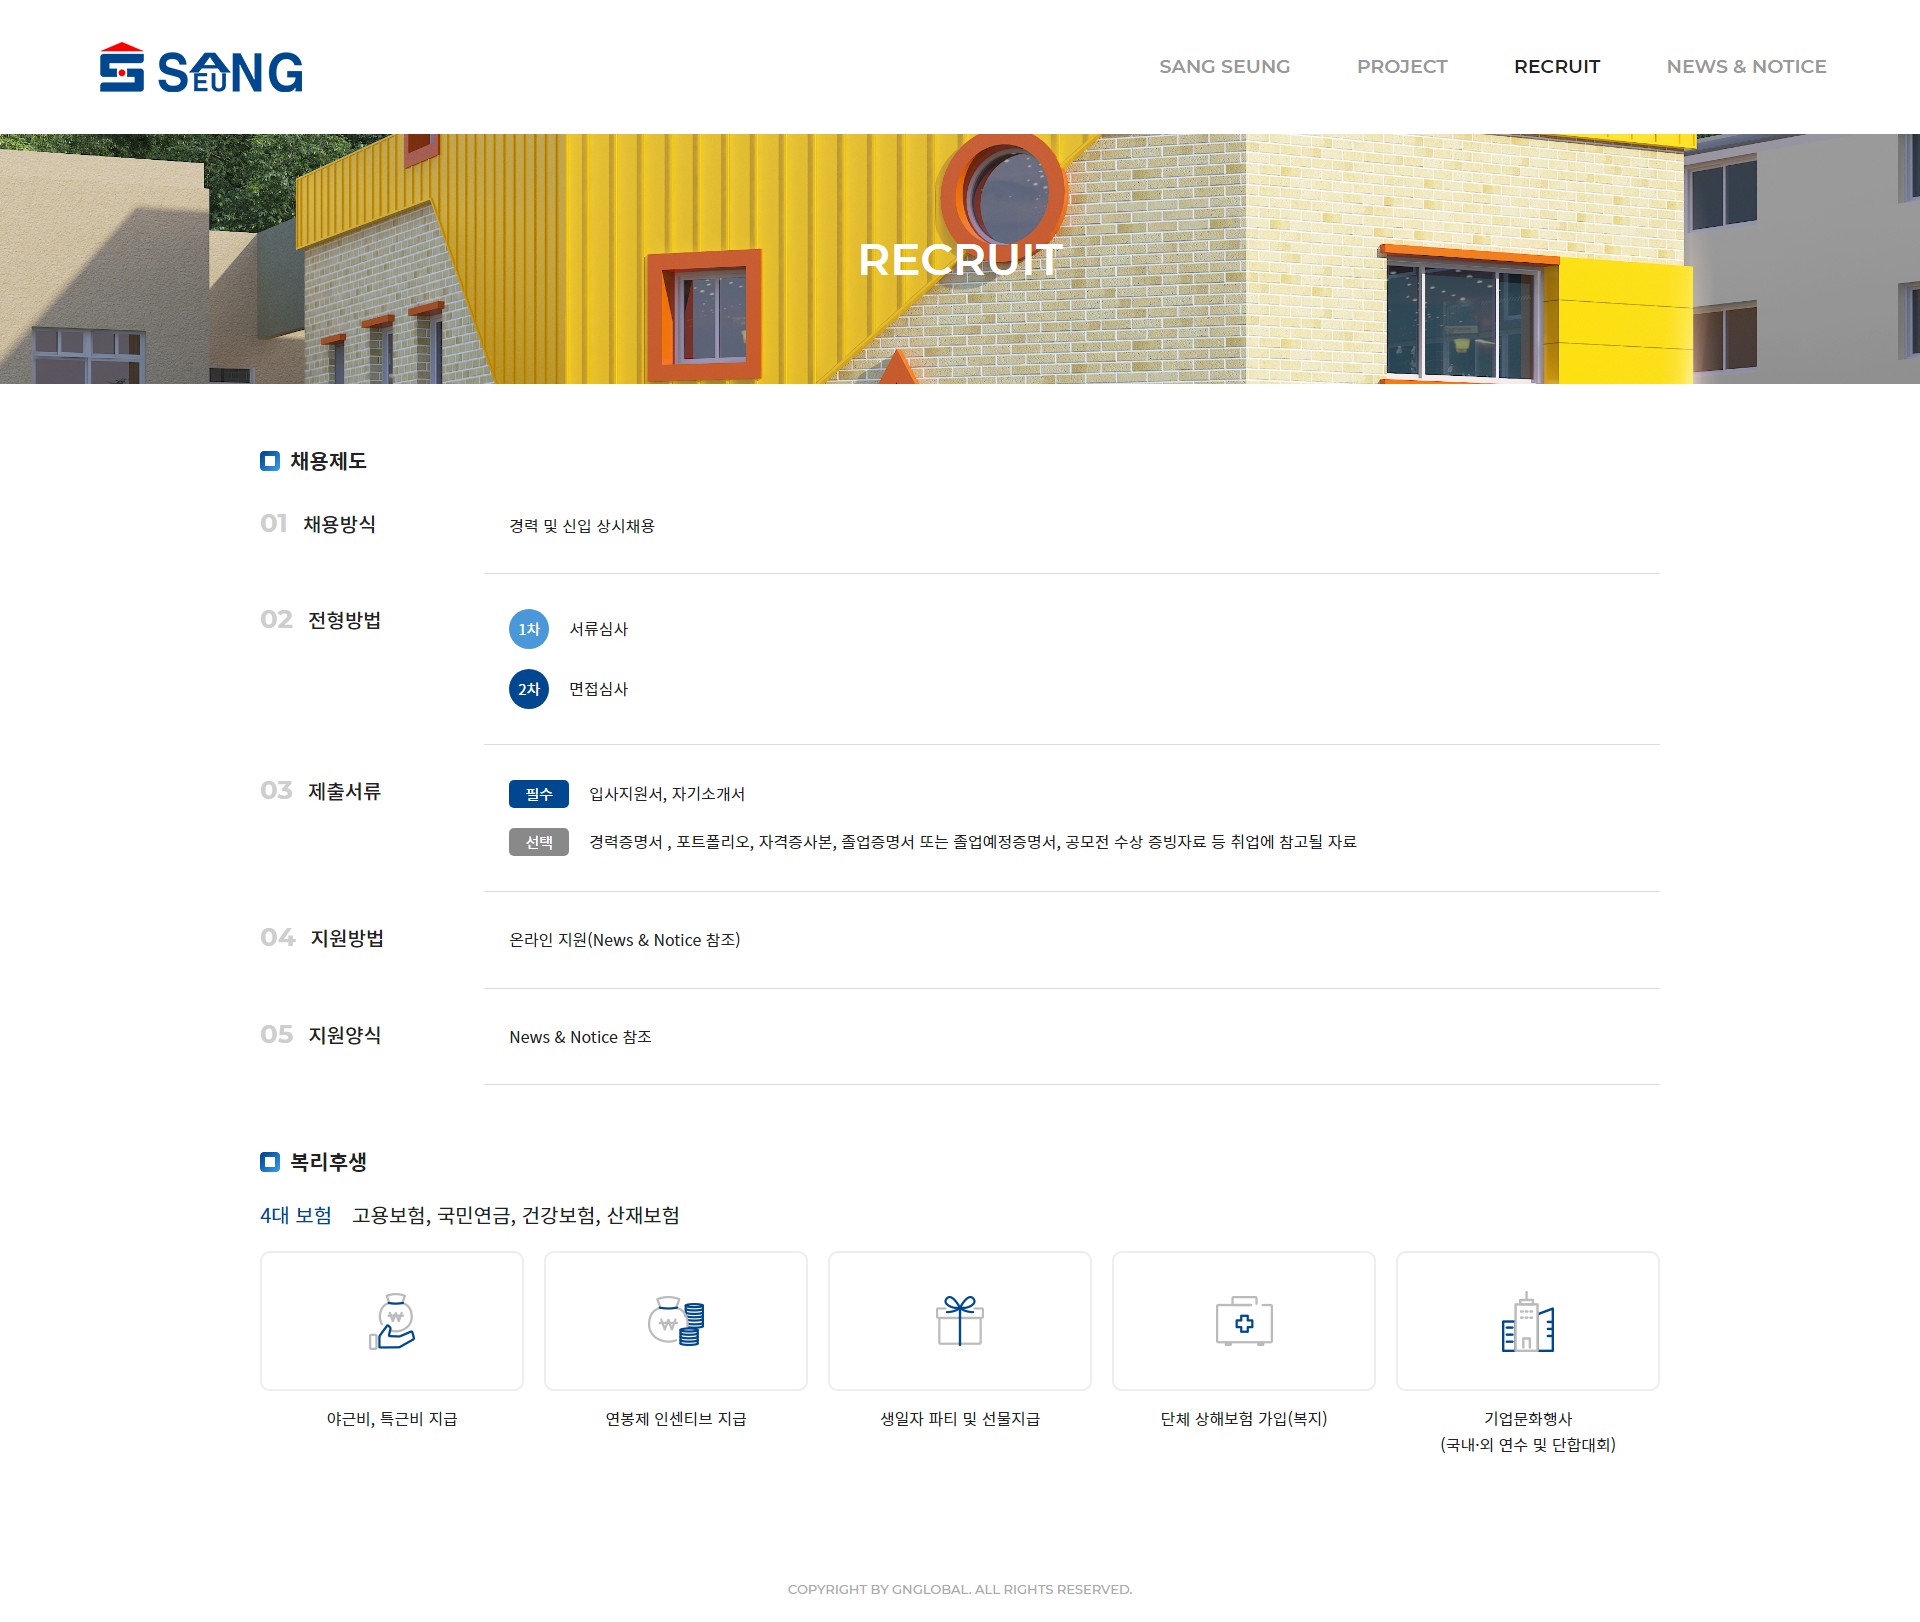Click the 서류심사 text
The image size is (1920, 1622).
click(599, 629)
